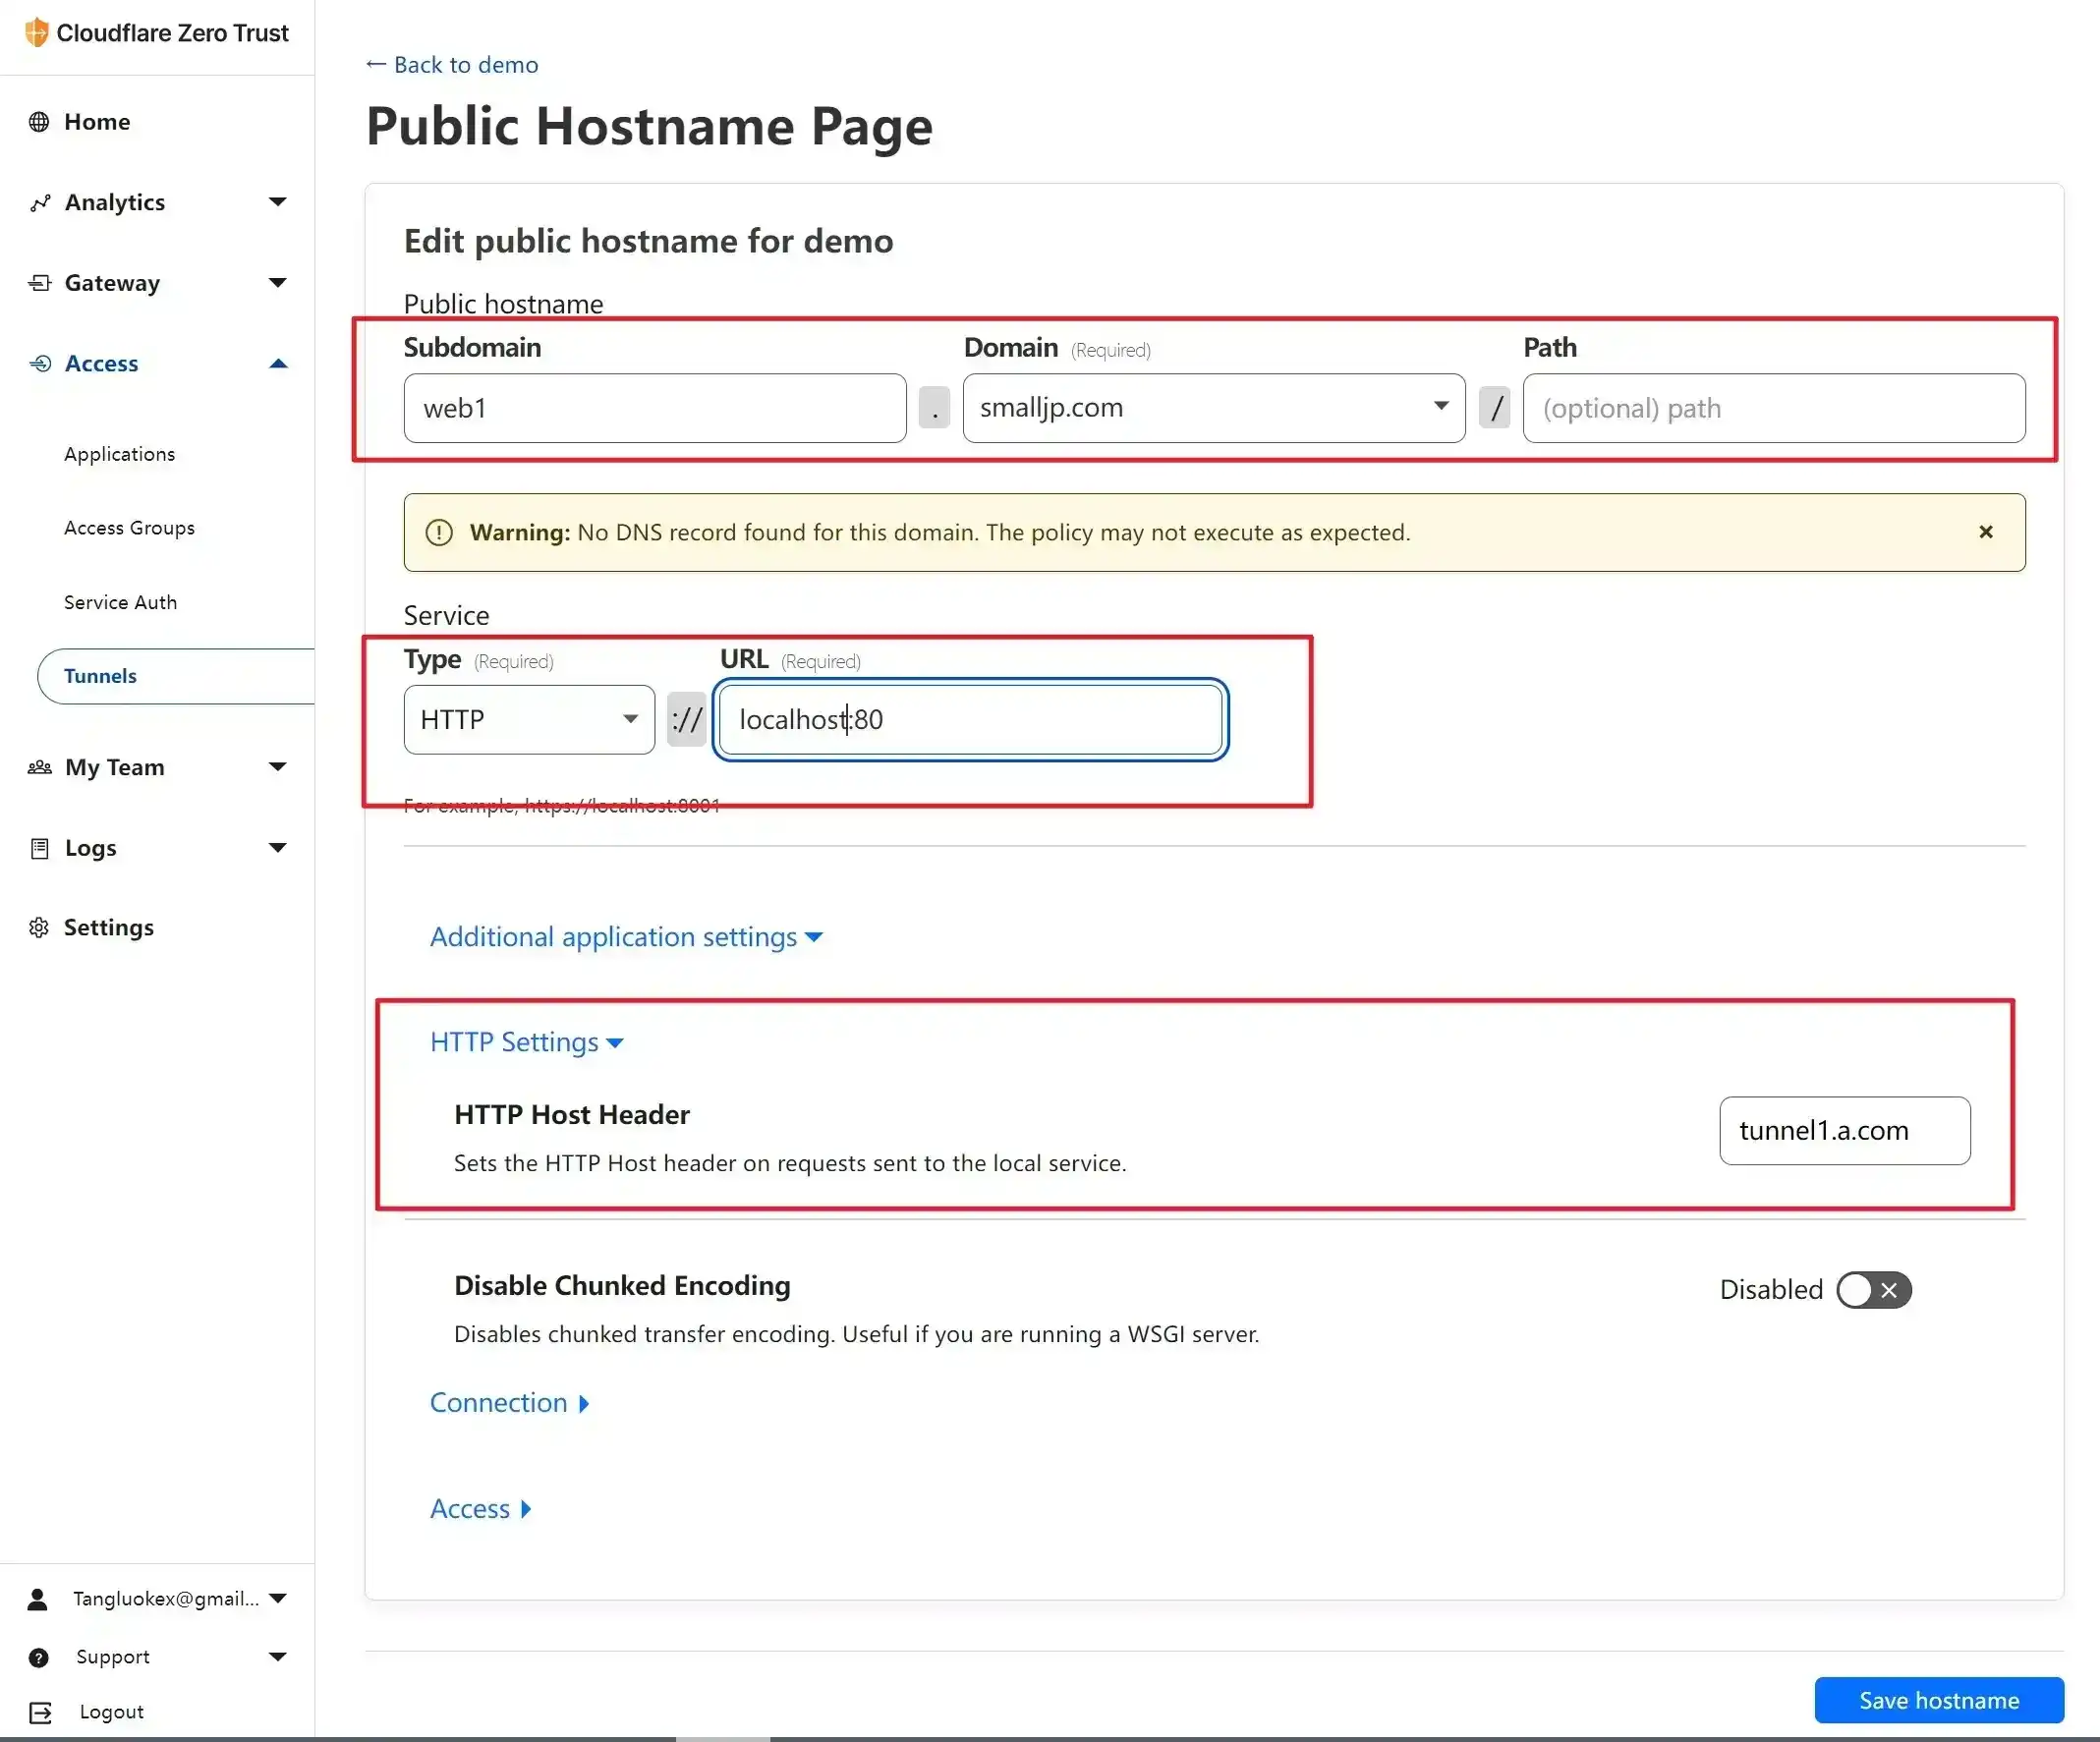Open the account email dropdown arrow
This screenshot has height=1742, width=2100.
[x=278, y=1598]
